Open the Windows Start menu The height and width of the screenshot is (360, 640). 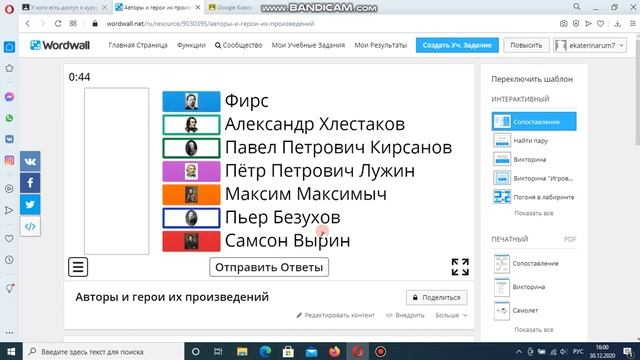pos(11,351)
